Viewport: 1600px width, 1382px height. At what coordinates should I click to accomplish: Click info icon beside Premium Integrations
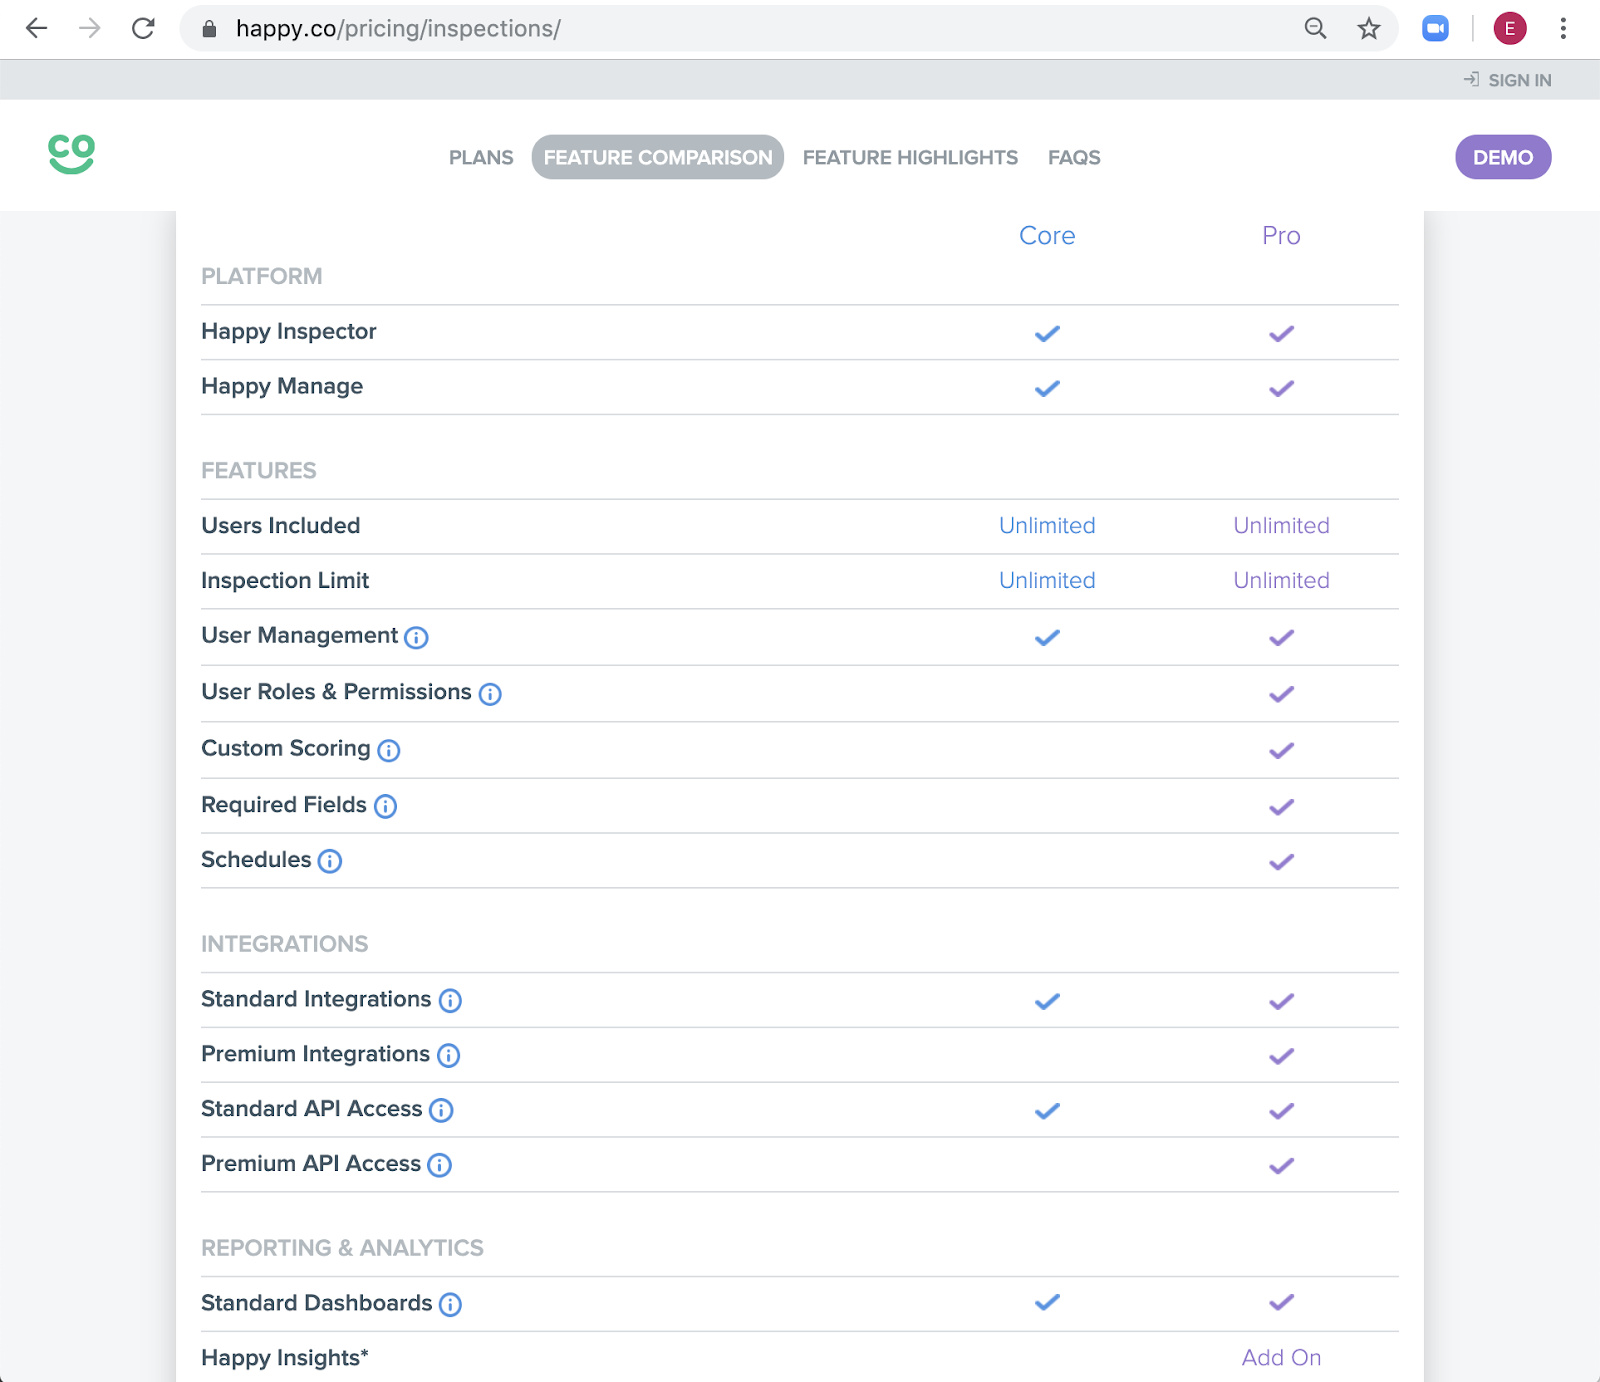tap(449, 1056)
